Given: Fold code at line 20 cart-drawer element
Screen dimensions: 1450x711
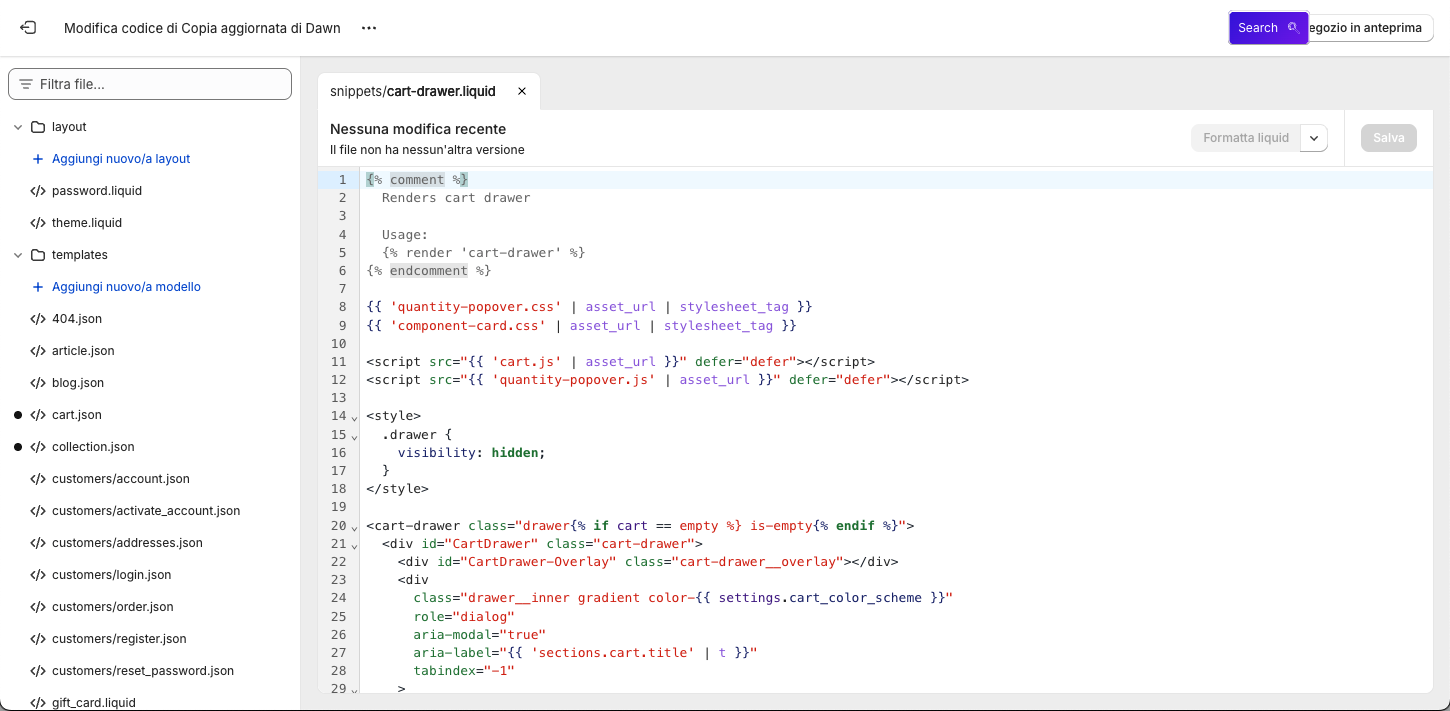Looking at the screenshot, I should 354,527.
